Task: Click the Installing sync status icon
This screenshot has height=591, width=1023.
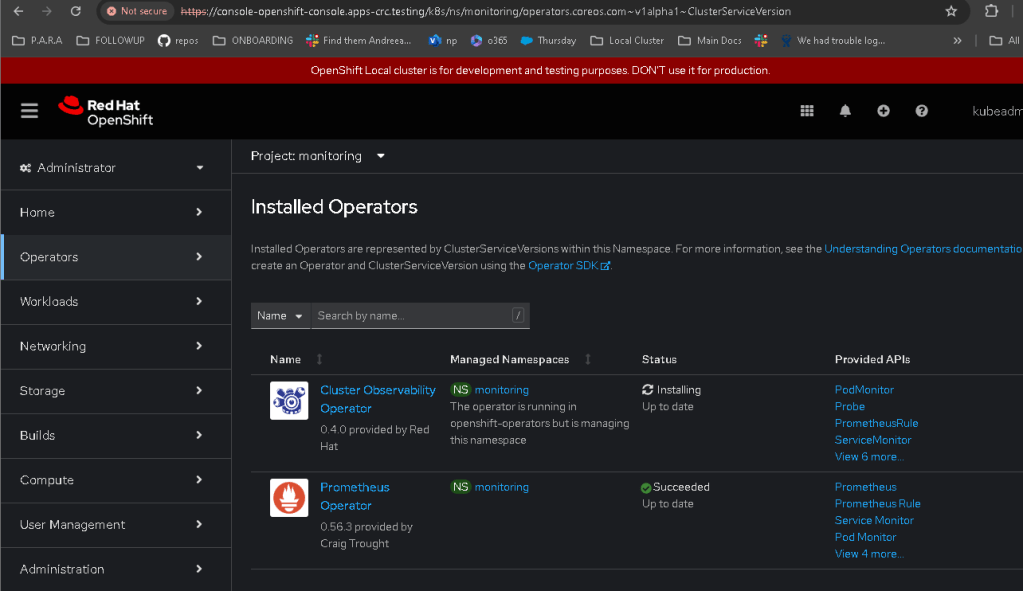Action: [x=648, y=389]
